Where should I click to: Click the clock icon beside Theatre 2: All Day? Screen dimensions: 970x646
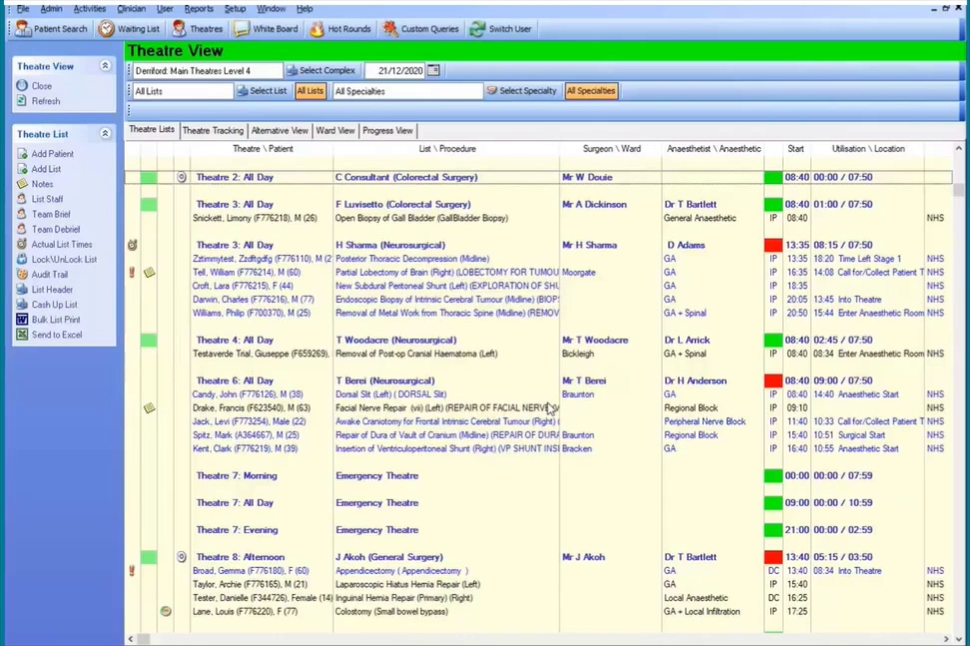click(181, 177)
